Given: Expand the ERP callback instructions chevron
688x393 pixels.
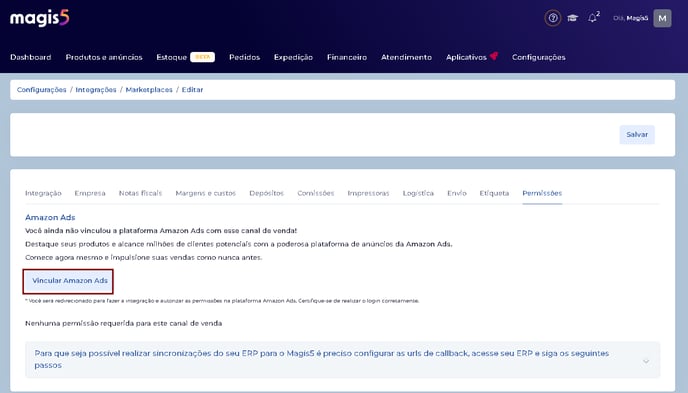Looking at the screenshot, I should [x=646, y=361].
